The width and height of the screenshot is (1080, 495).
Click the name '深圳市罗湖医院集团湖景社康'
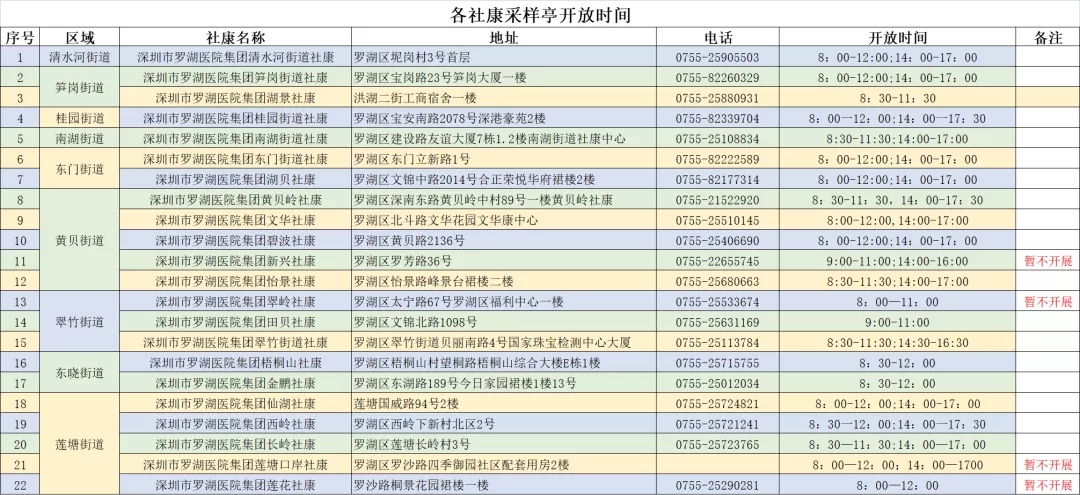pyautogui.click(x=236, y=98)
